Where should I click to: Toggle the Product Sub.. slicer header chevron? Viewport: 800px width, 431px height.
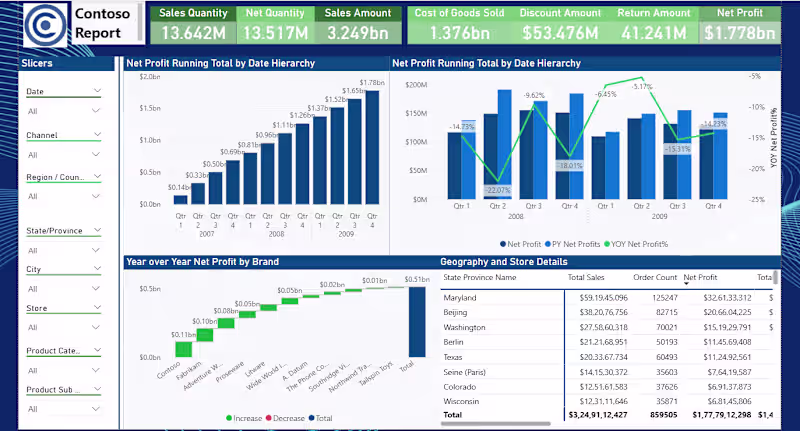(97, 389)
